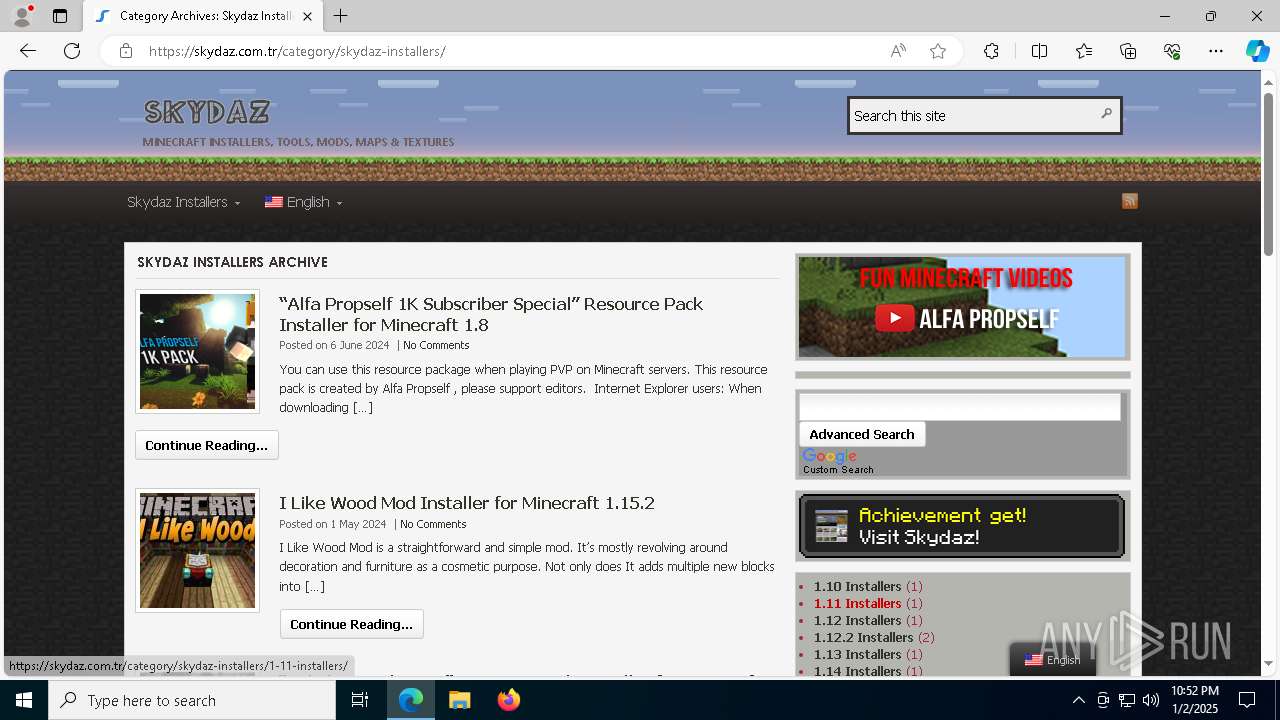Click the browser profile icon
The width and height of the screenshot is (1280, 720).
[x=22, y=16]
